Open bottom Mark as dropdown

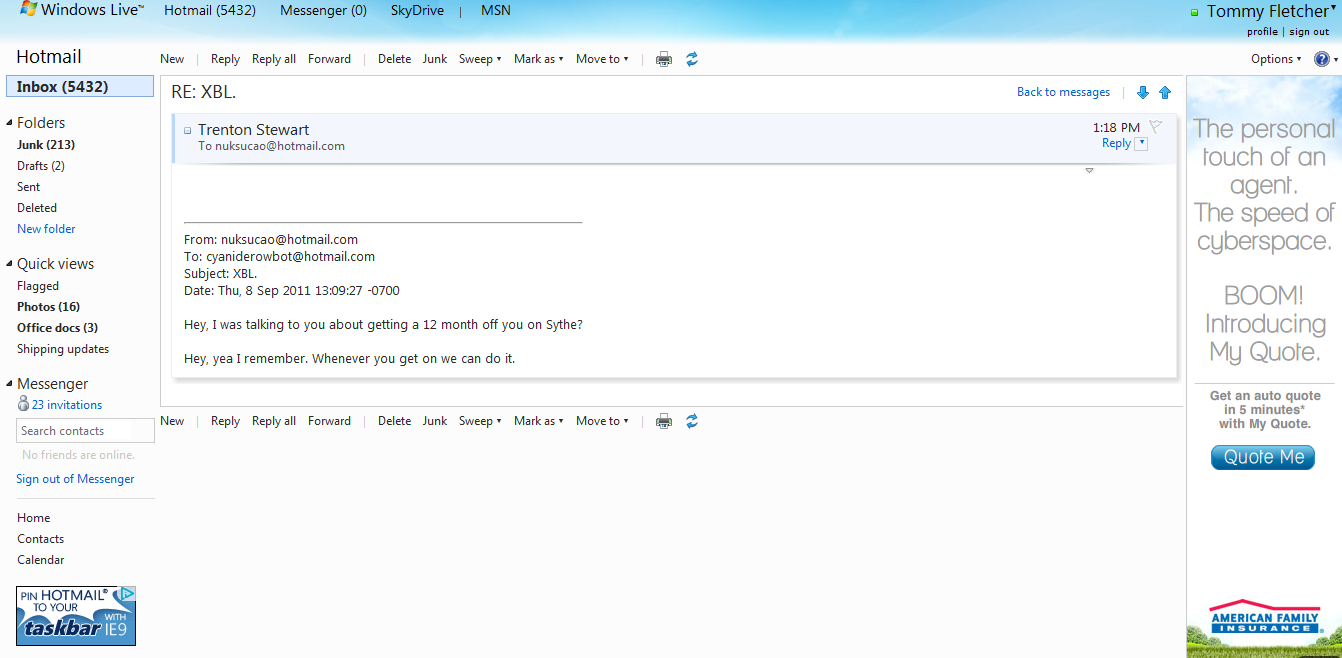(x=539, y=421)
